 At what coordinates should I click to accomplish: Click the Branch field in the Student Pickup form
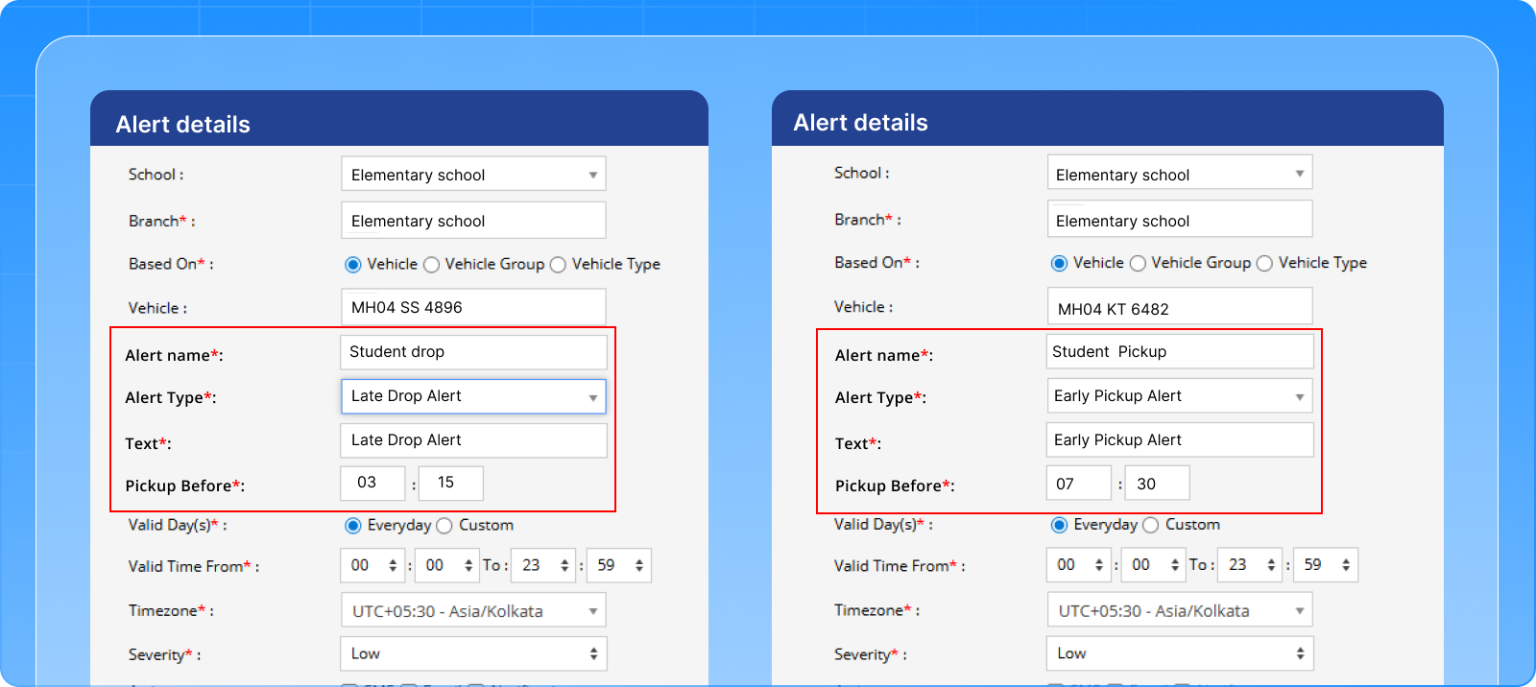point(1179,220)
